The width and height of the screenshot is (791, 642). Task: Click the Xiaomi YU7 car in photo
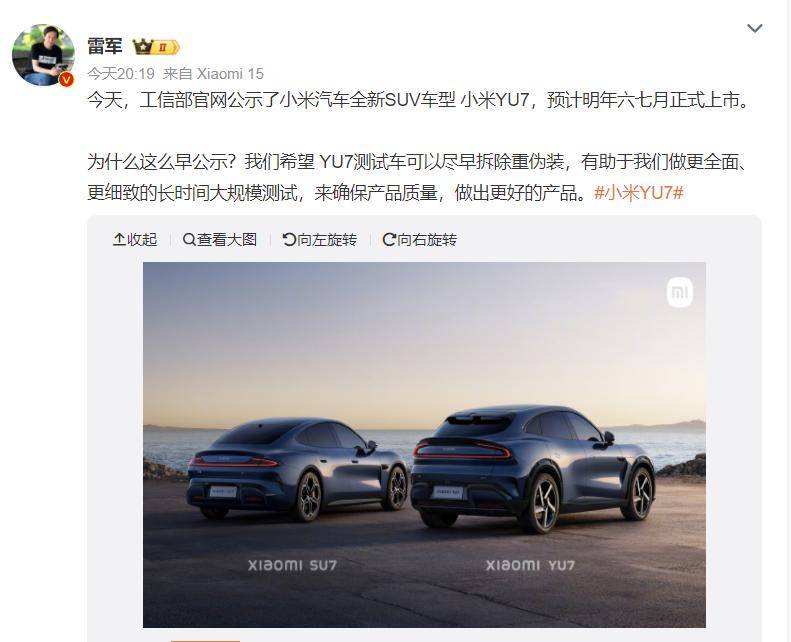coord(533,467)
